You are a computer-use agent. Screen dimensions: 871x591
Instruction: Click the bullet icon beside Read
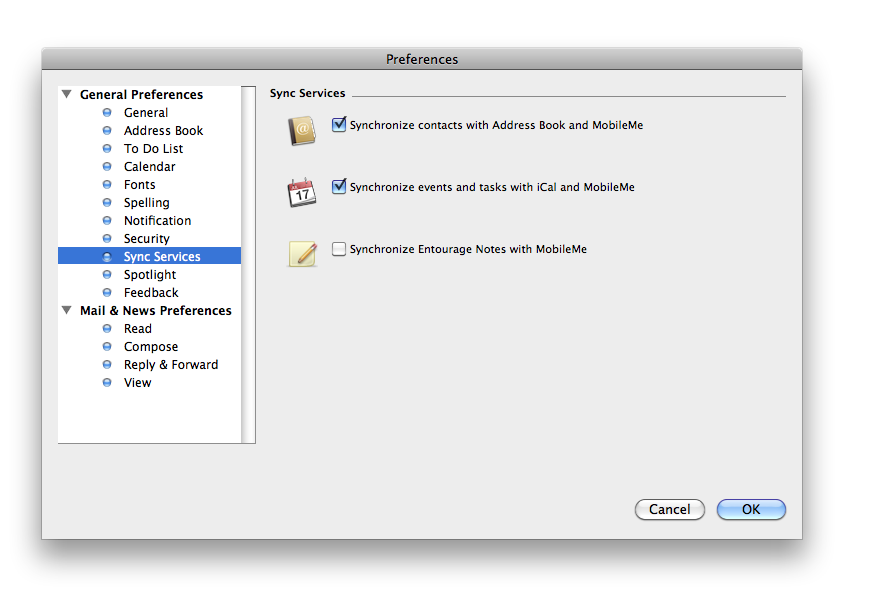tap(107, 328)
